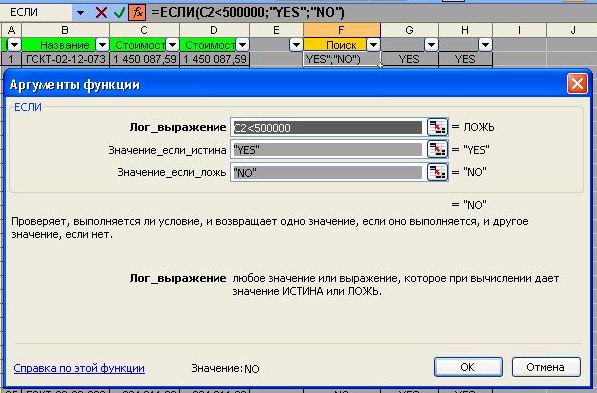This screenshot has height=393, width=597.
Task: Select column H header
Action: (465, 30)
